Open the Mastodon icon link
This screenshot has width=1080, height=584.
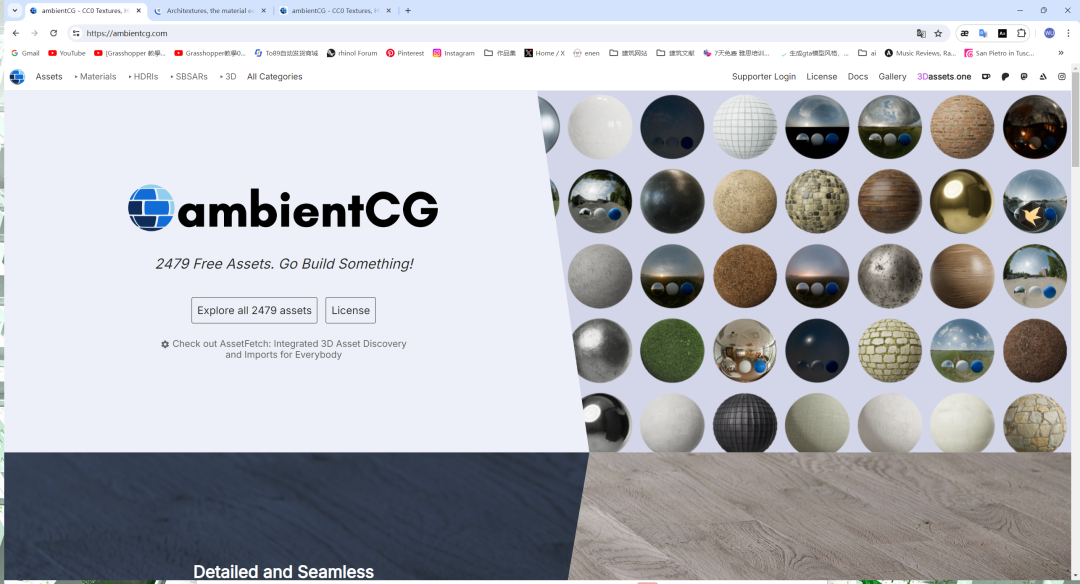[x=1024, y=76]
